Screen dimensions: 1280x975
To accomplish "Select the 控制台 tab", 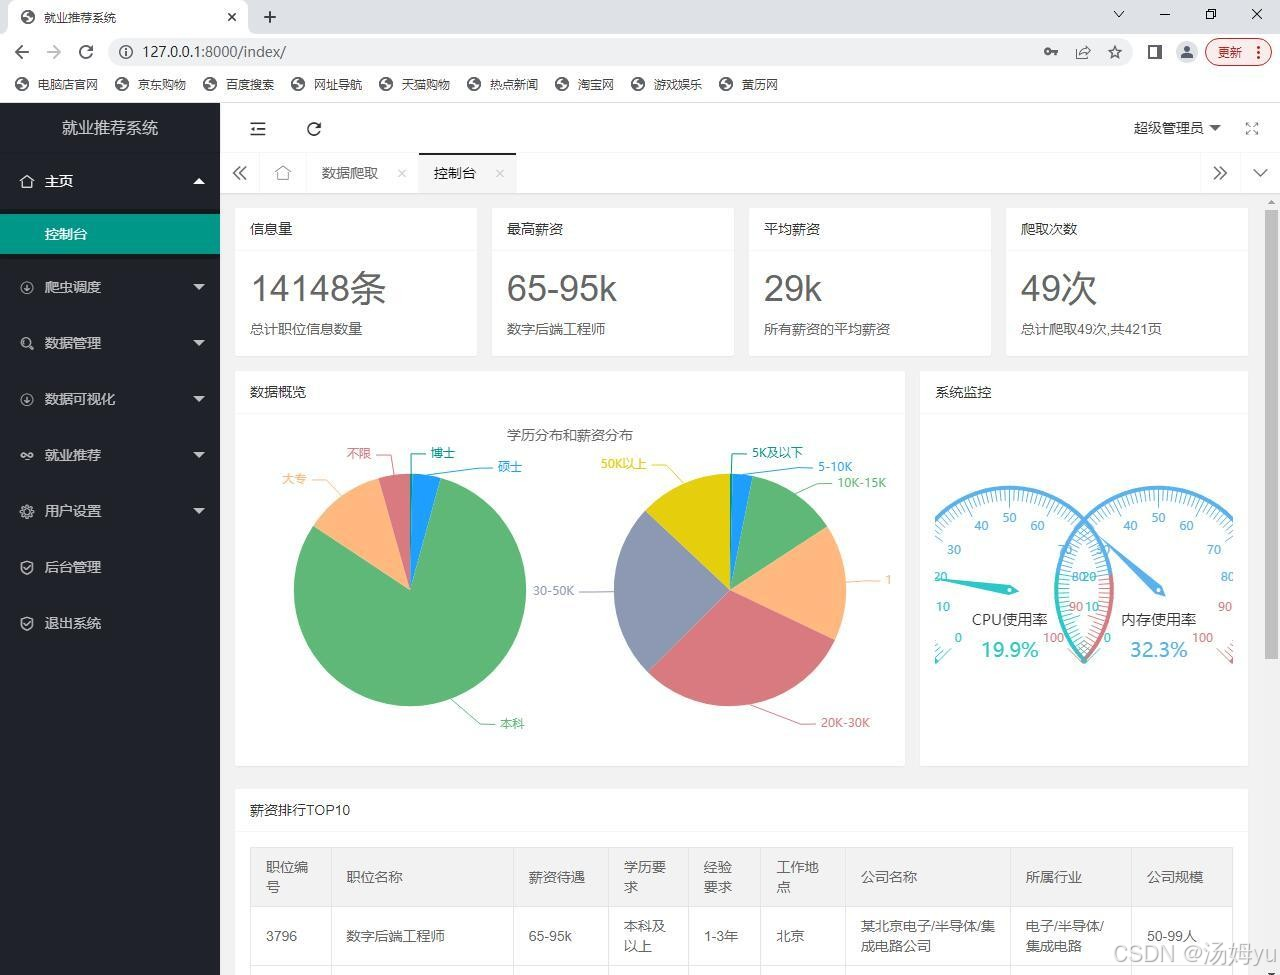I will click(455, 172).
